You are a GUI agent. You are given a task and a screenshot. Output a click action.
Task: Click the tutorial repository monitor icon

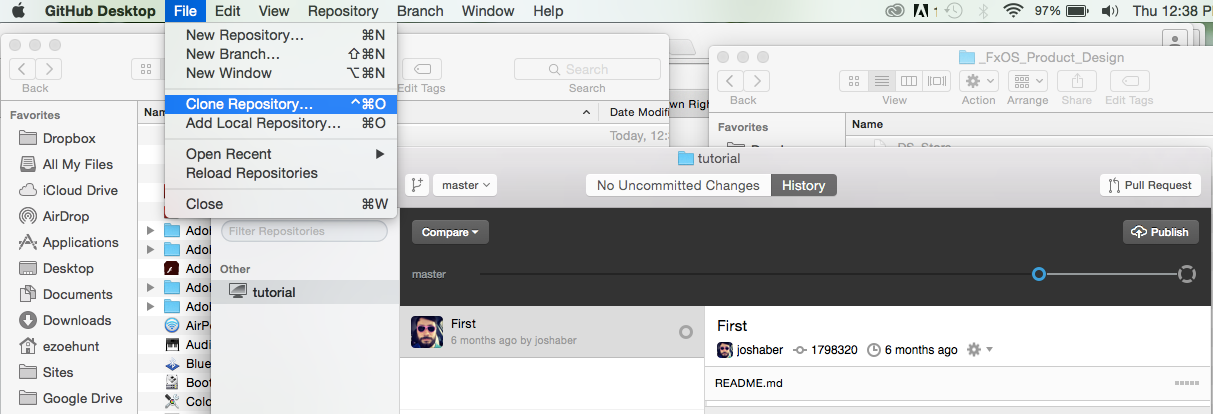[x=237, y=292]
